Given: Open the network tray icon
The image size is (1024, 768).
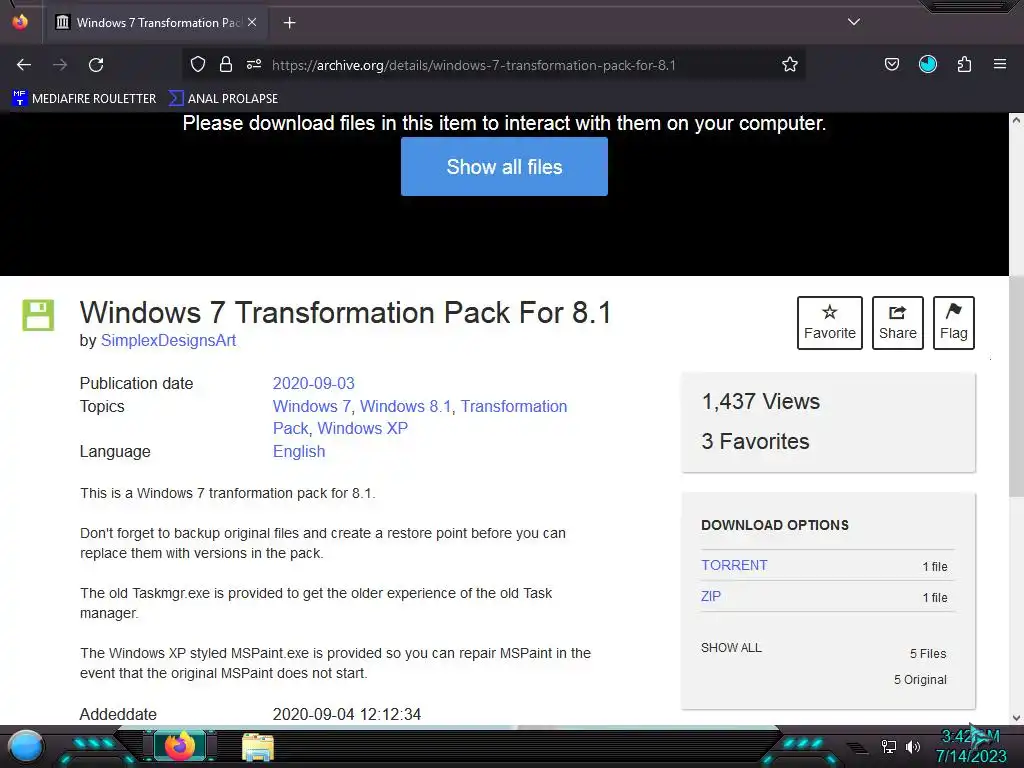Looking at the screenshot, I should tap(889, 746).
